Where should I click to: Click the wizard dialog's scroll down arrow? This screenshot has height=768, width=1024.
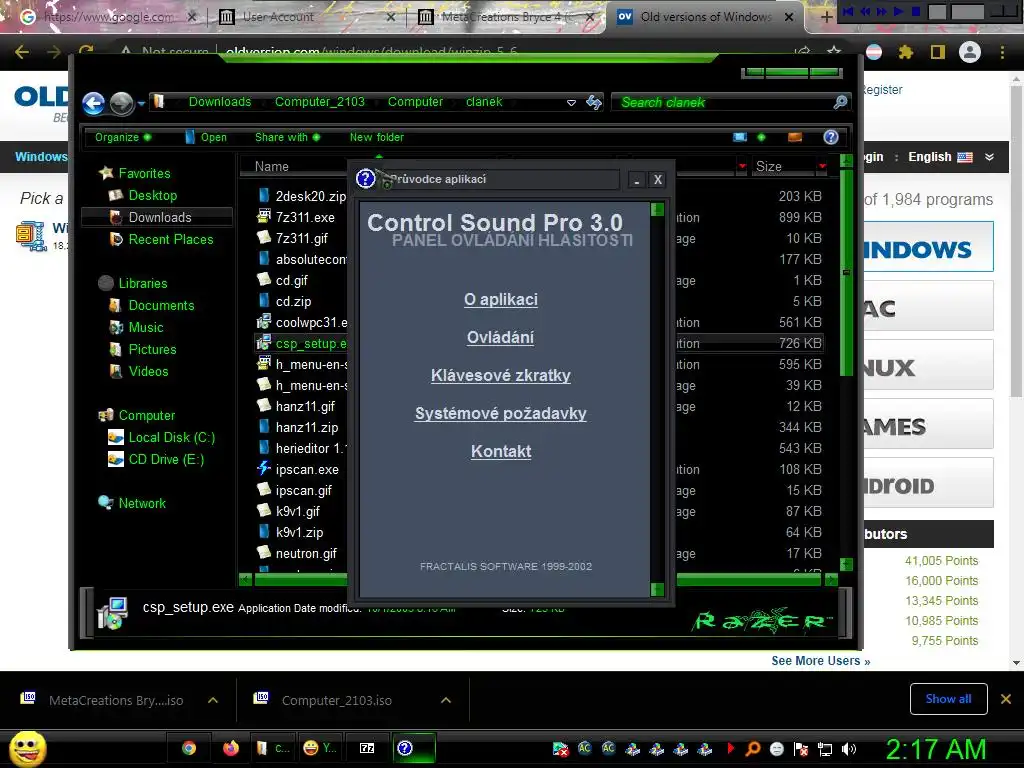658,590
